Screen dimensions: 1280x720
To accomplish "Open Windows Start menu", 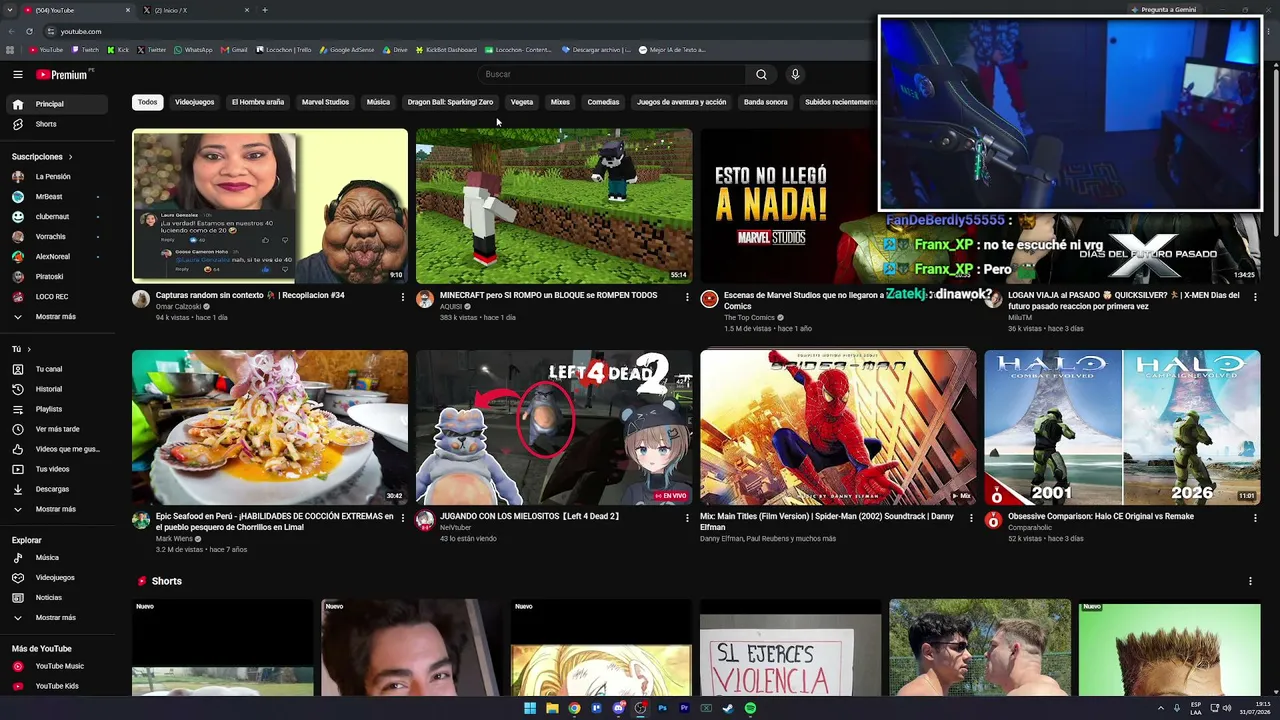I will [530, 708].
